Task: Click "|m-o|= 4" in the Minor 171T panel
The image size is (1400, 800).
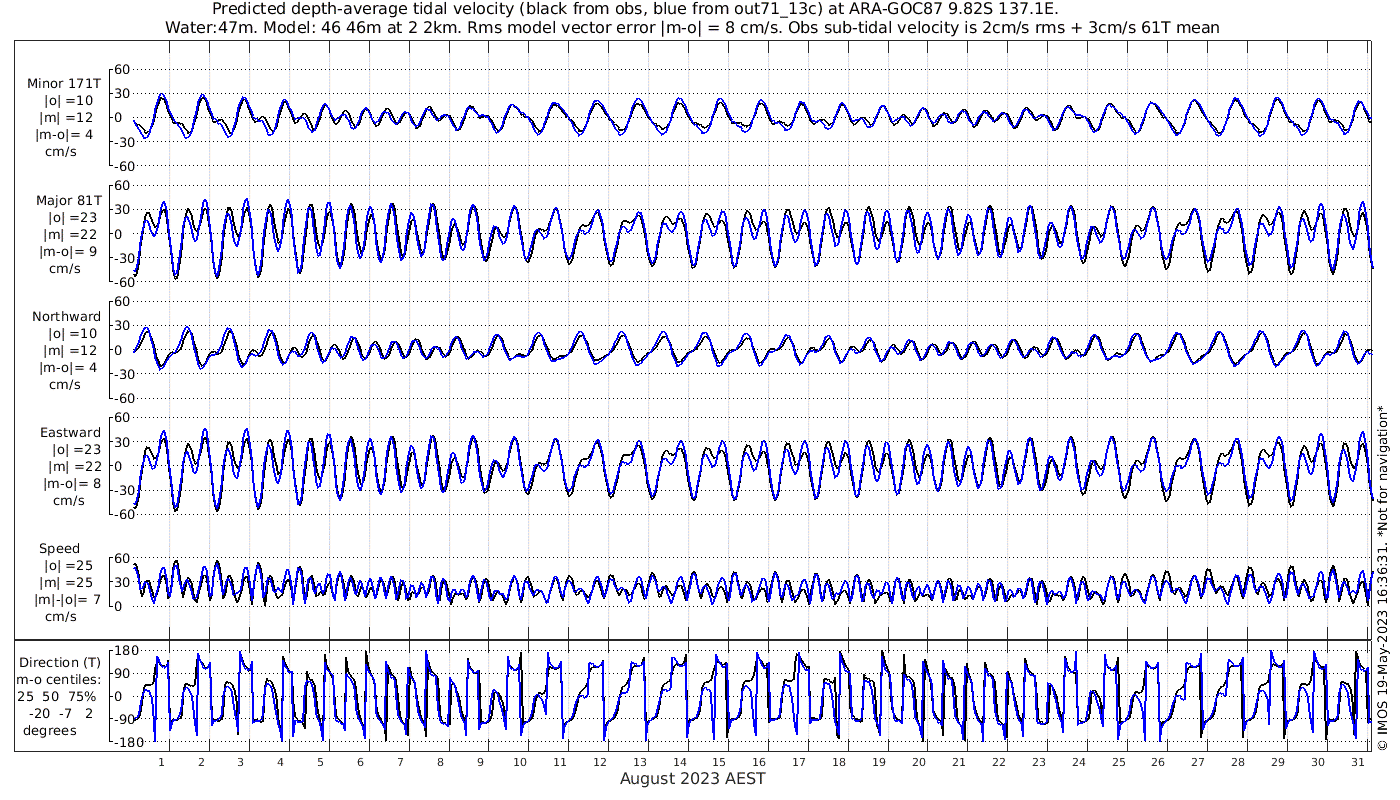Action: (x=66, y=135)
